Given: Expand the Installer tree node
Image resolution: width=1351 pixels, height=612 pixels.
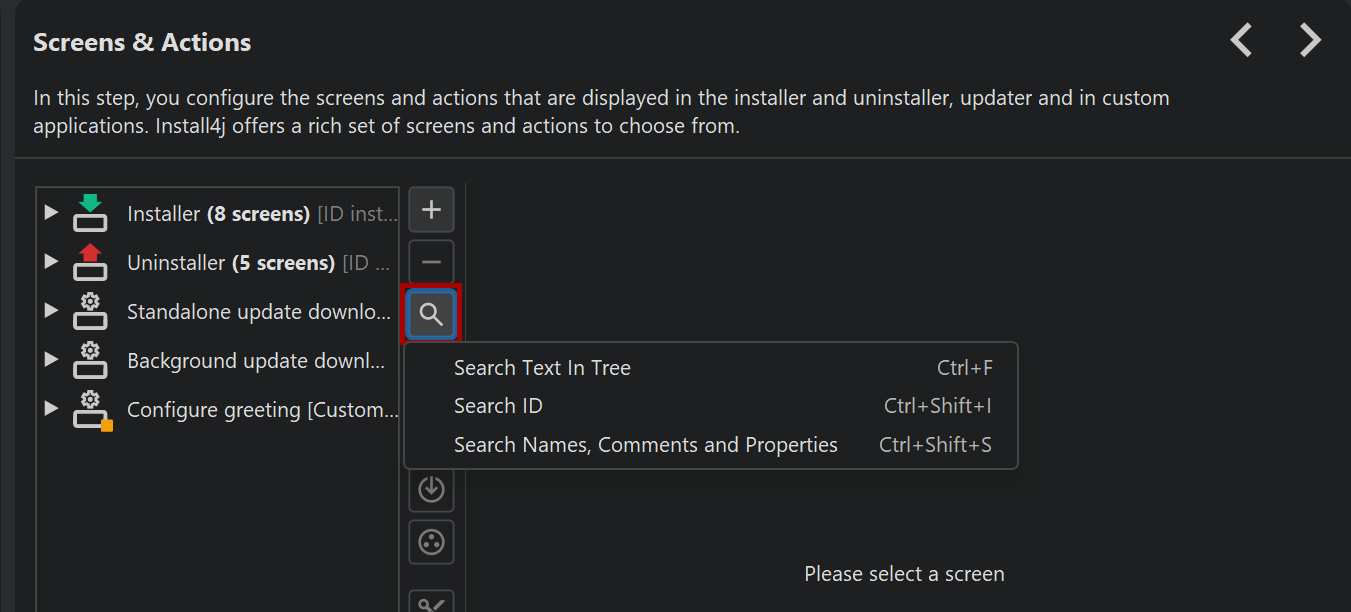Looking at the screenshot, I should 51,213.
